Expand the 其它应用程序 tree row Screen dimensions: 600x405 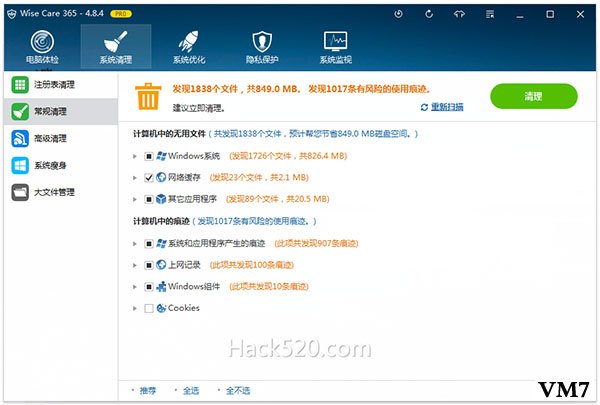[135, 199]
